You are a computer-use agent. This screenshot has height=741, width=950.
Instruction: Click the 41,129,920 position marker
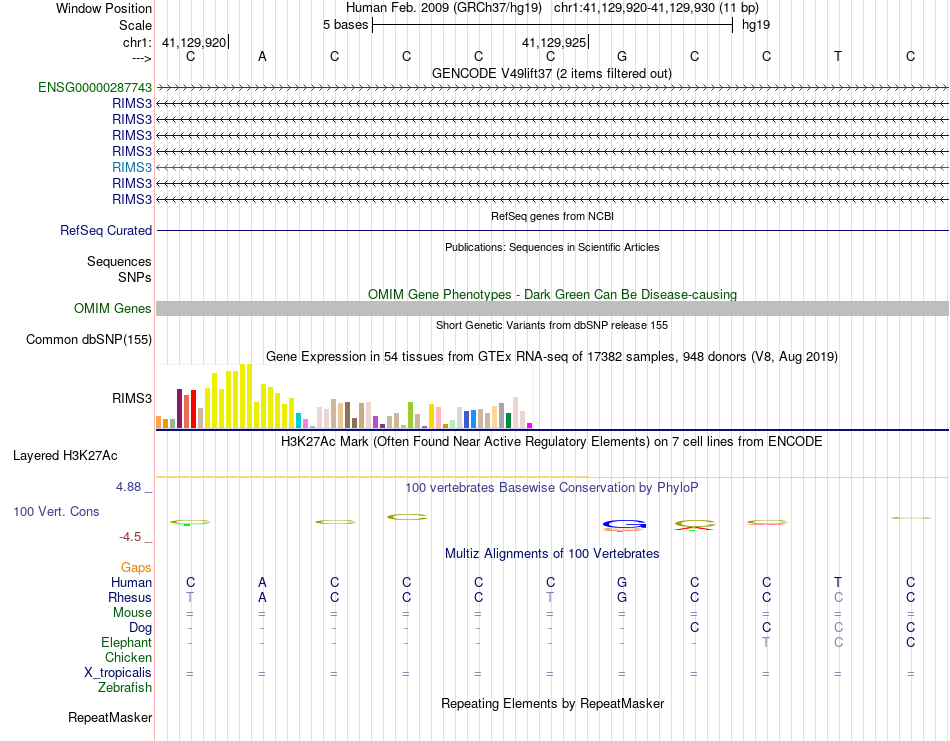194,42
